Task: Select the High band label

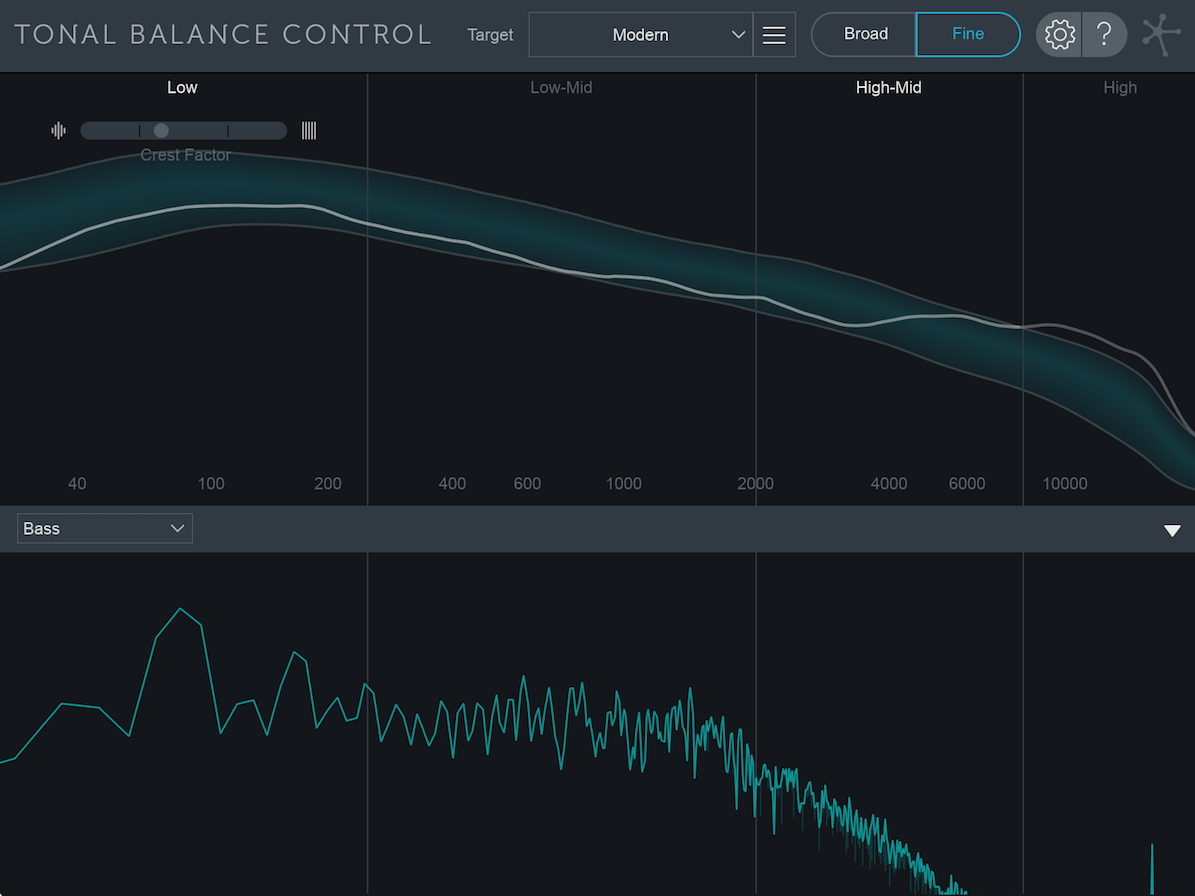Action: [1120, 88]
